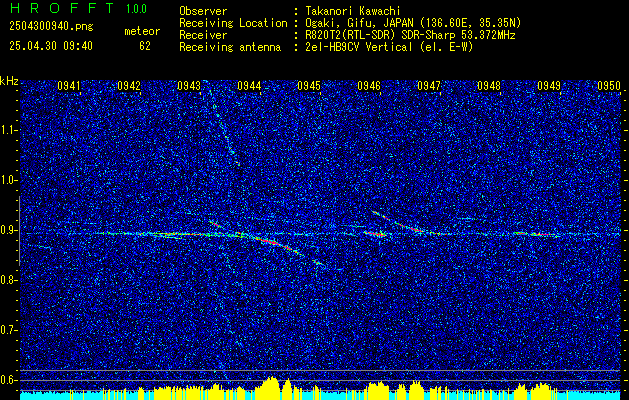Click the Receiver field label
629x400 pixels.
[203, 35]
